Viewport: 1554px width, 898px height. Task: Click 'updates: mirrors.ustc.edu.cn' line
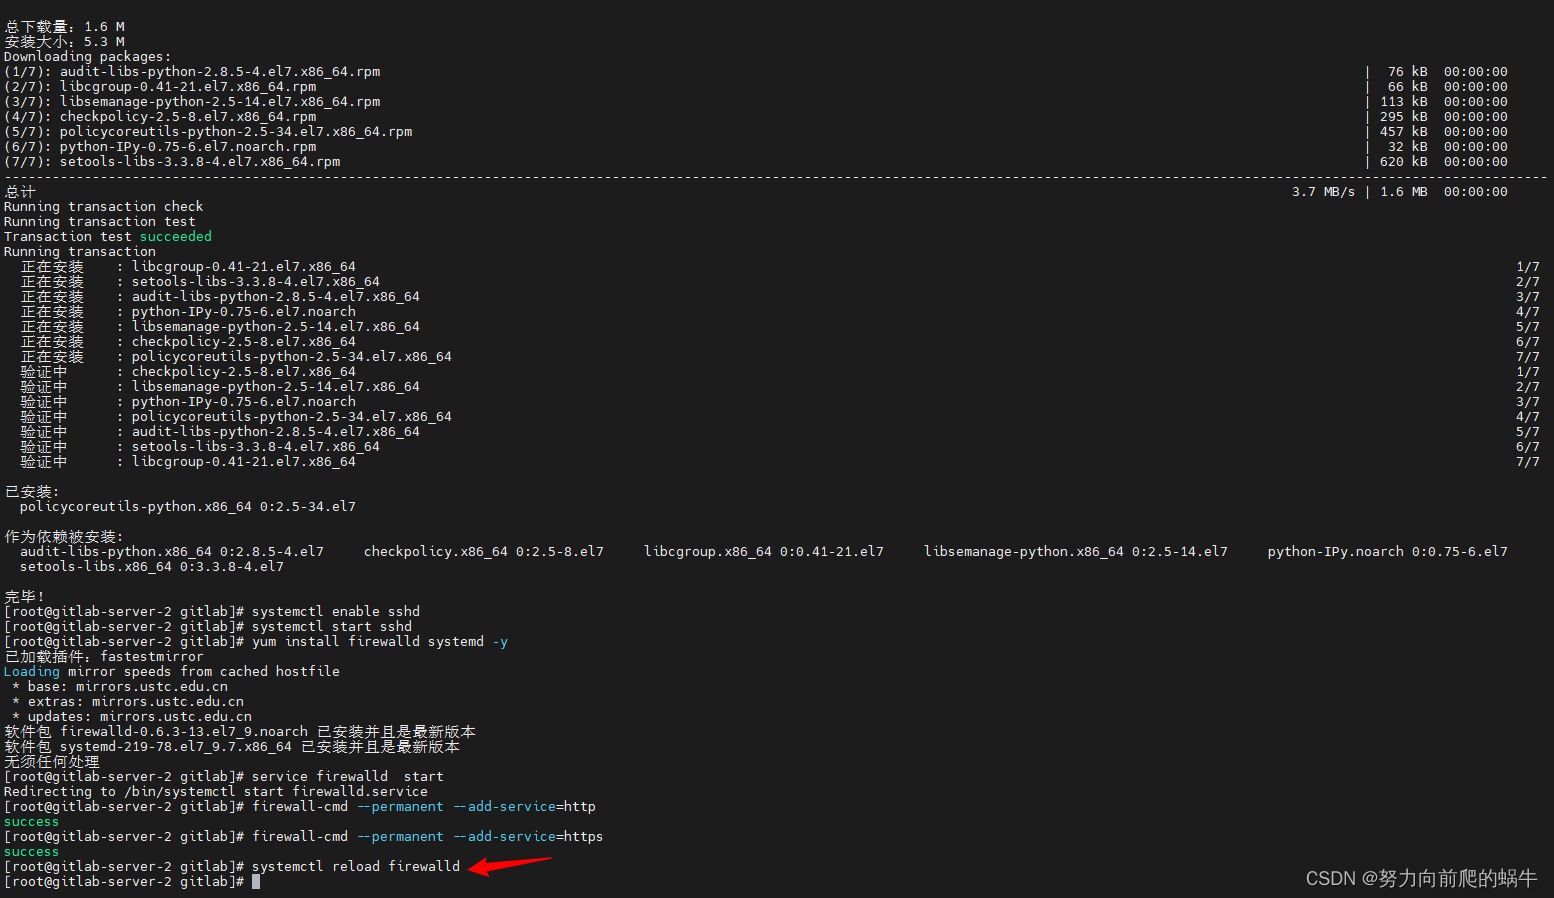[132, 717]
